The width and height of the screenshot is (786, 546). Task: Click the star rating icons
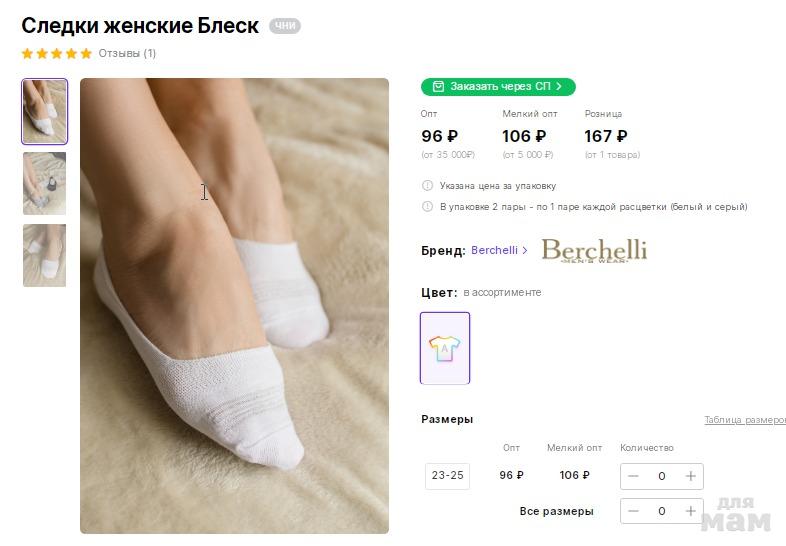click(56, 54)
